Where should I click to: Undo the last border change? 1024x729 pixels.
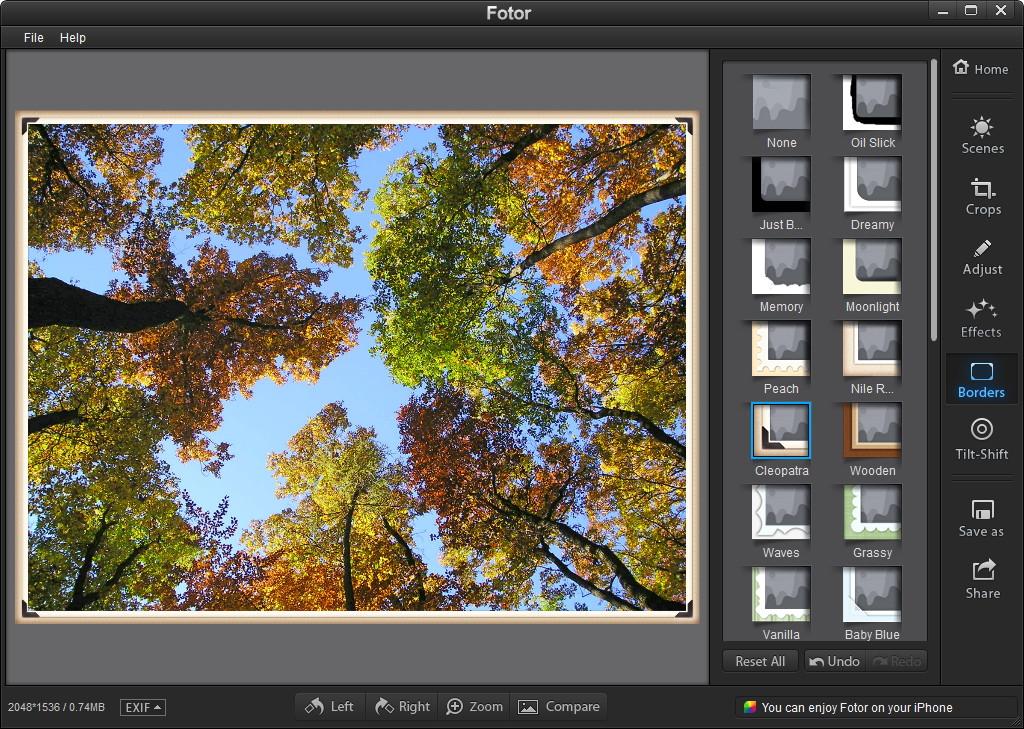pos(835,661)
